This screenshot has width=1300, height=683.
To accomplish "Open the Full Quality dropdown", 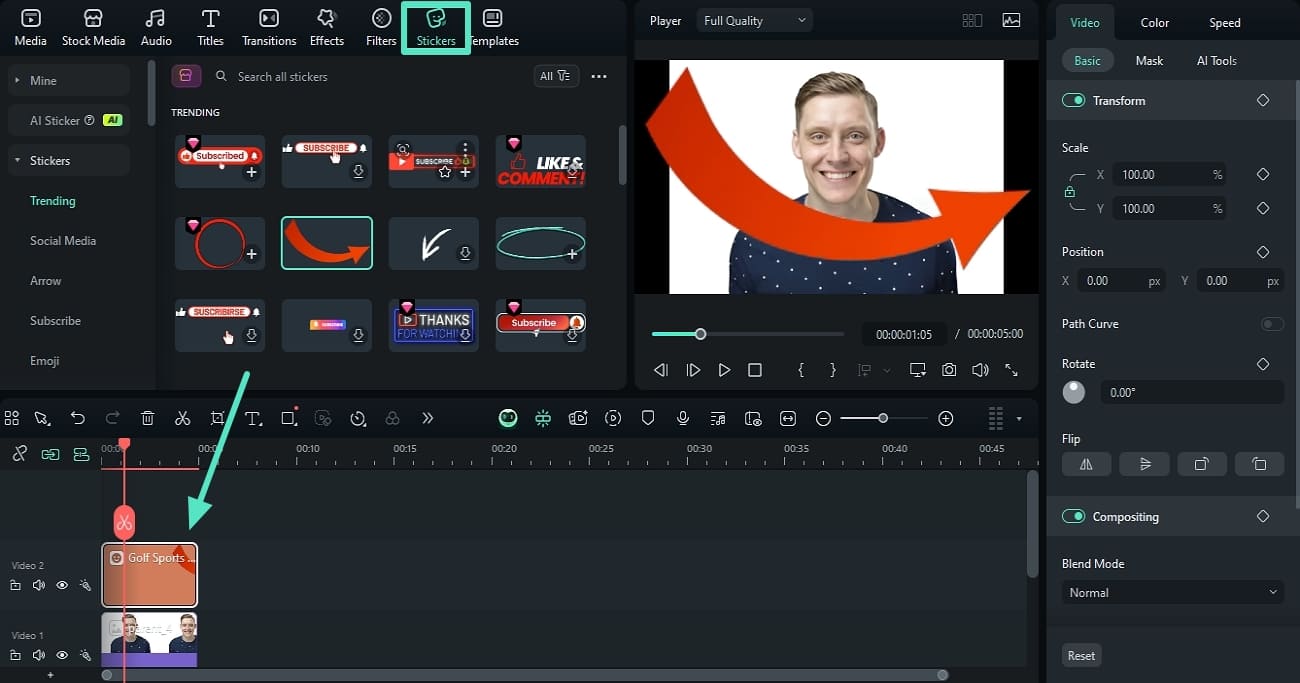I will [754, 20].
